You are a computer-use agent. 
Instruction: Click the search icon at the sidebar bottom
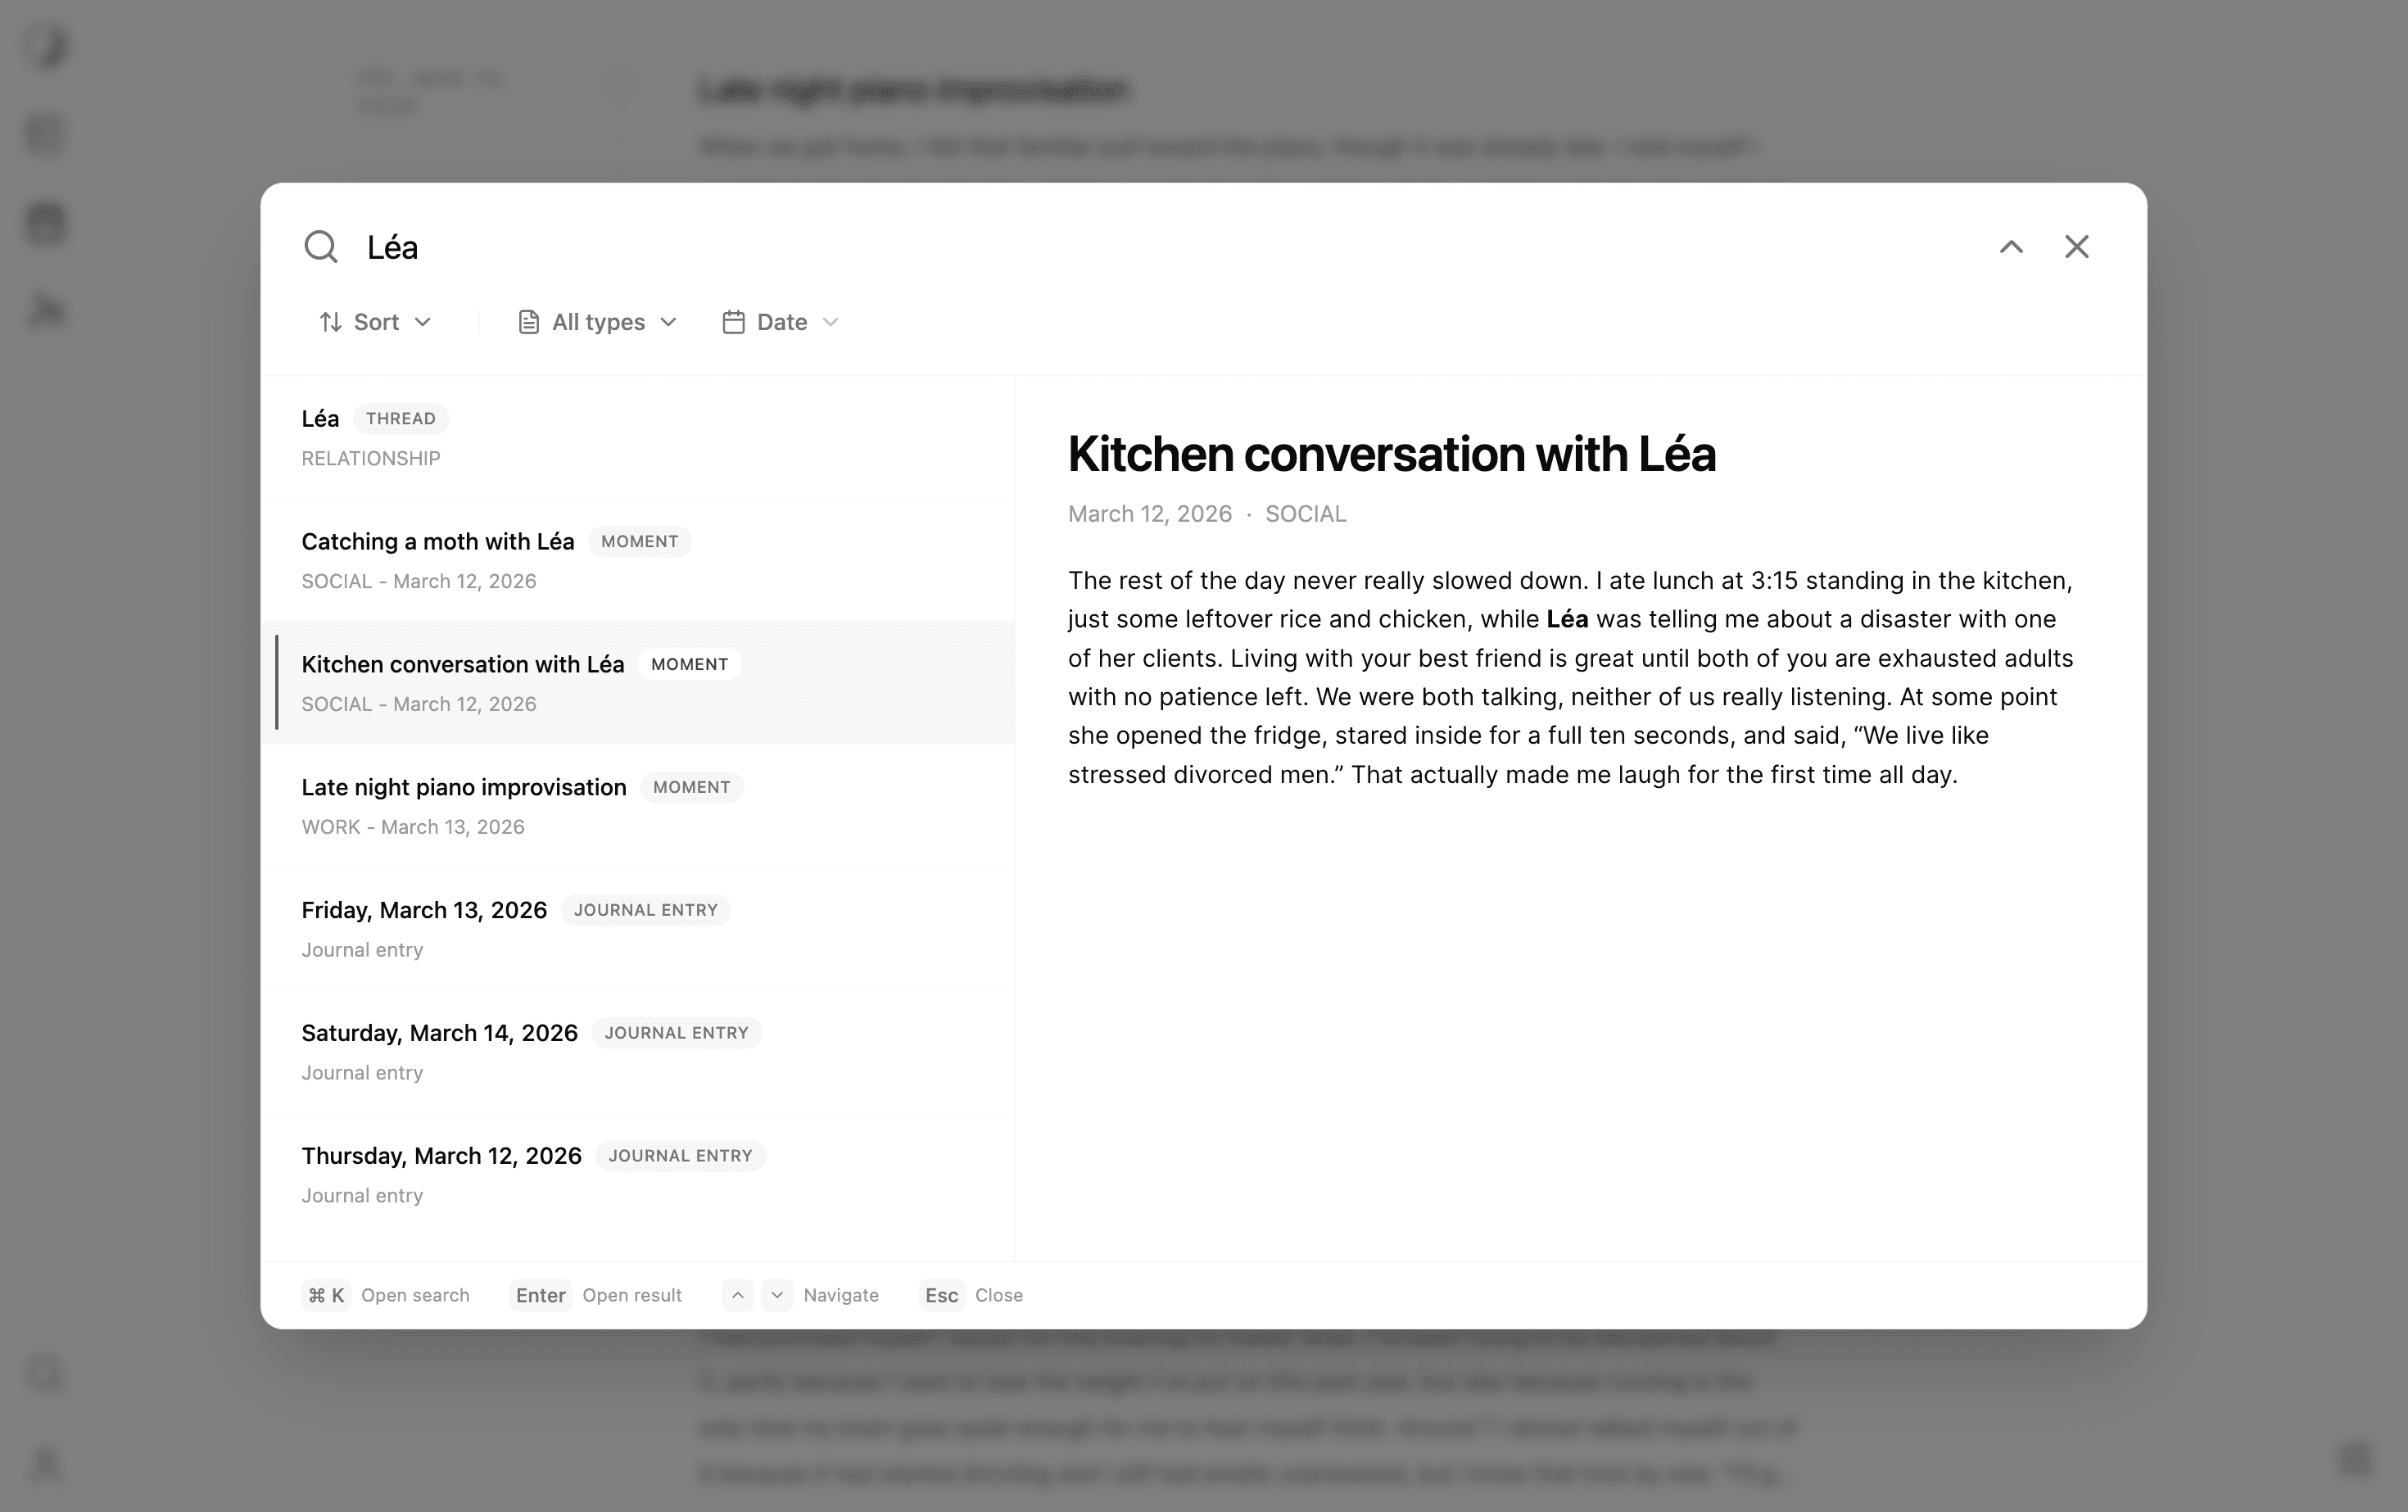45,1374
